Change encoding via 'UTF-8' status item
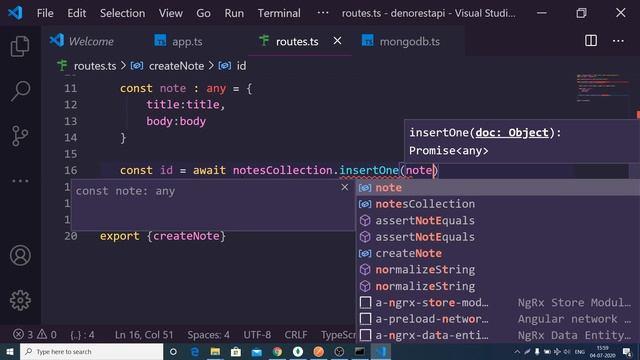Screen dimensions: 640x360 point(257,335)
